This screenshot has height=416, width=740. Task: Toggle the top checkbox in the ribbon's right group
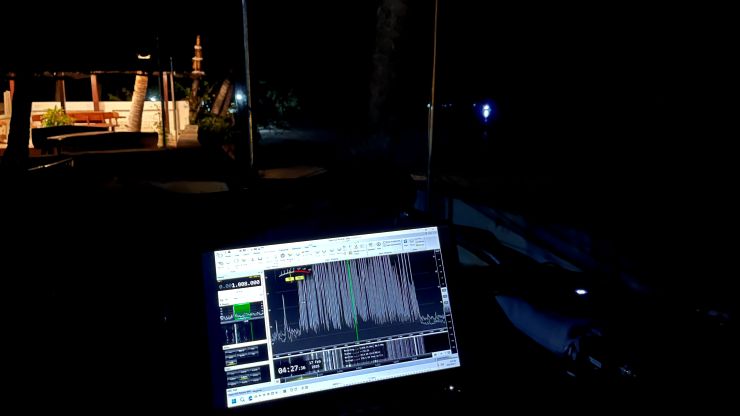[385, 240]
